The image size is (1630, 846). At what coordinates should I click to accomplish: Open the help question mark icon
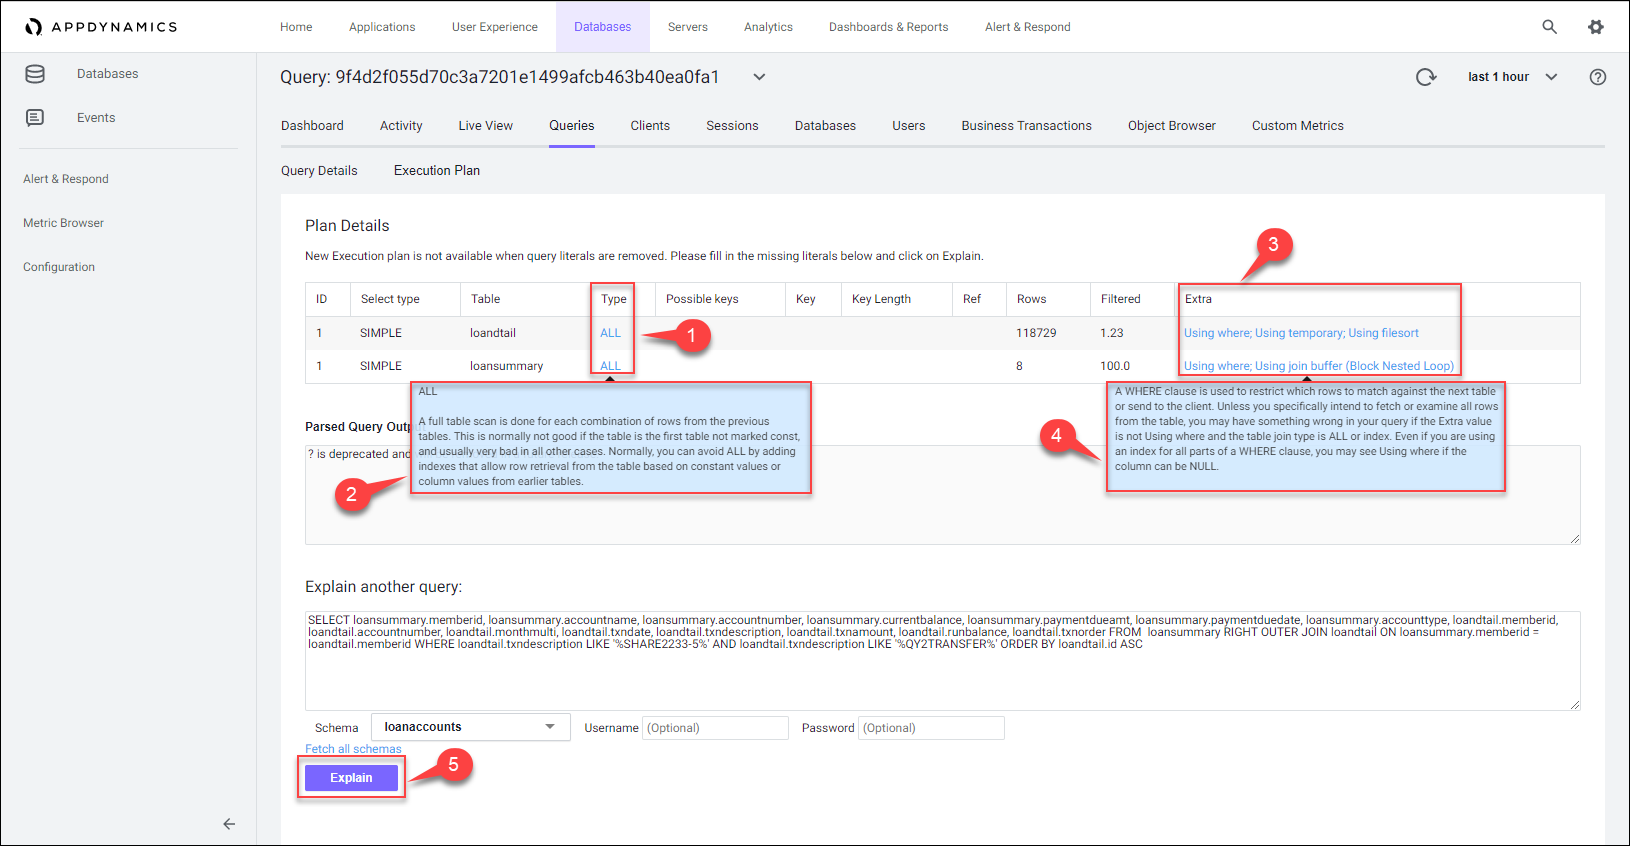point(1598,77)
